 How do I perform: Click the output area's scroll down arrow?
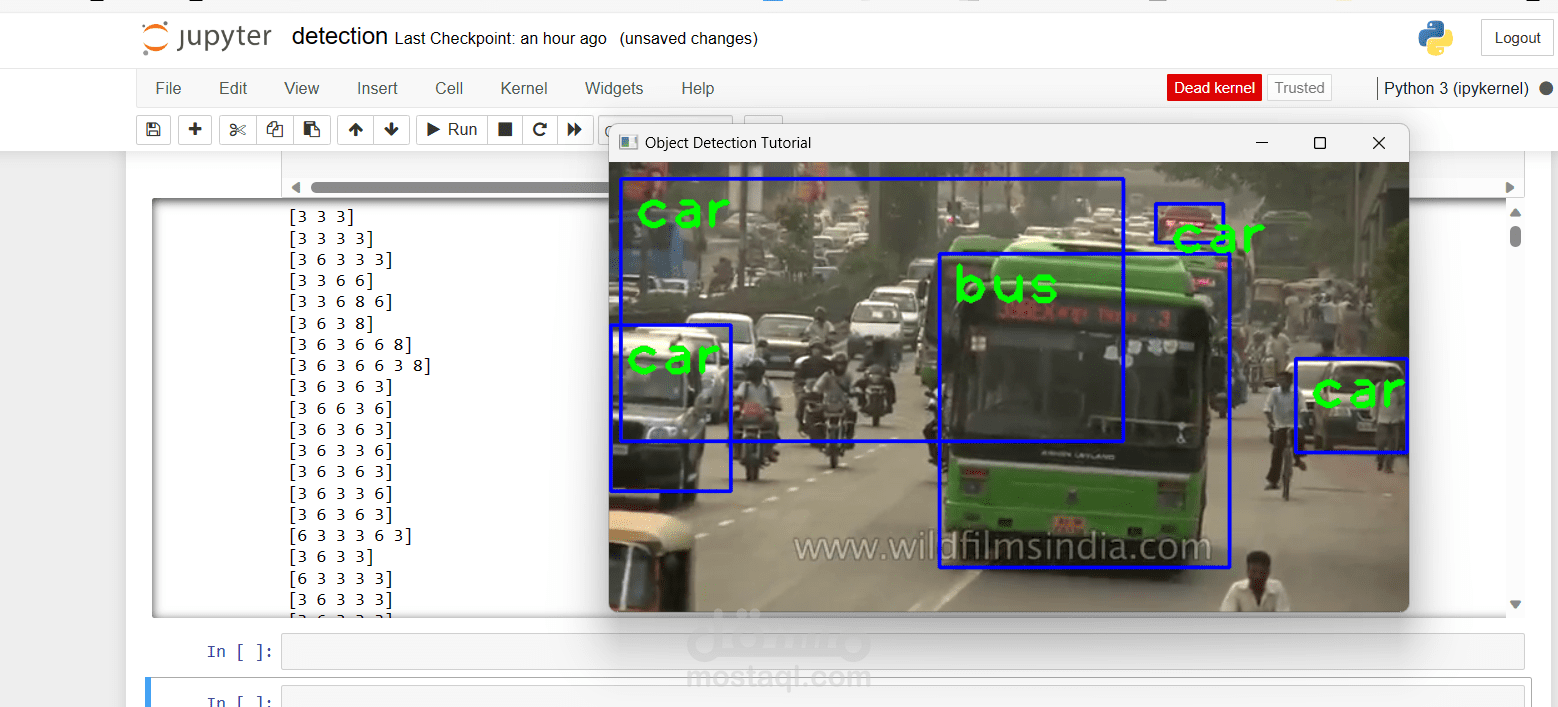(x=1515, y=604)
